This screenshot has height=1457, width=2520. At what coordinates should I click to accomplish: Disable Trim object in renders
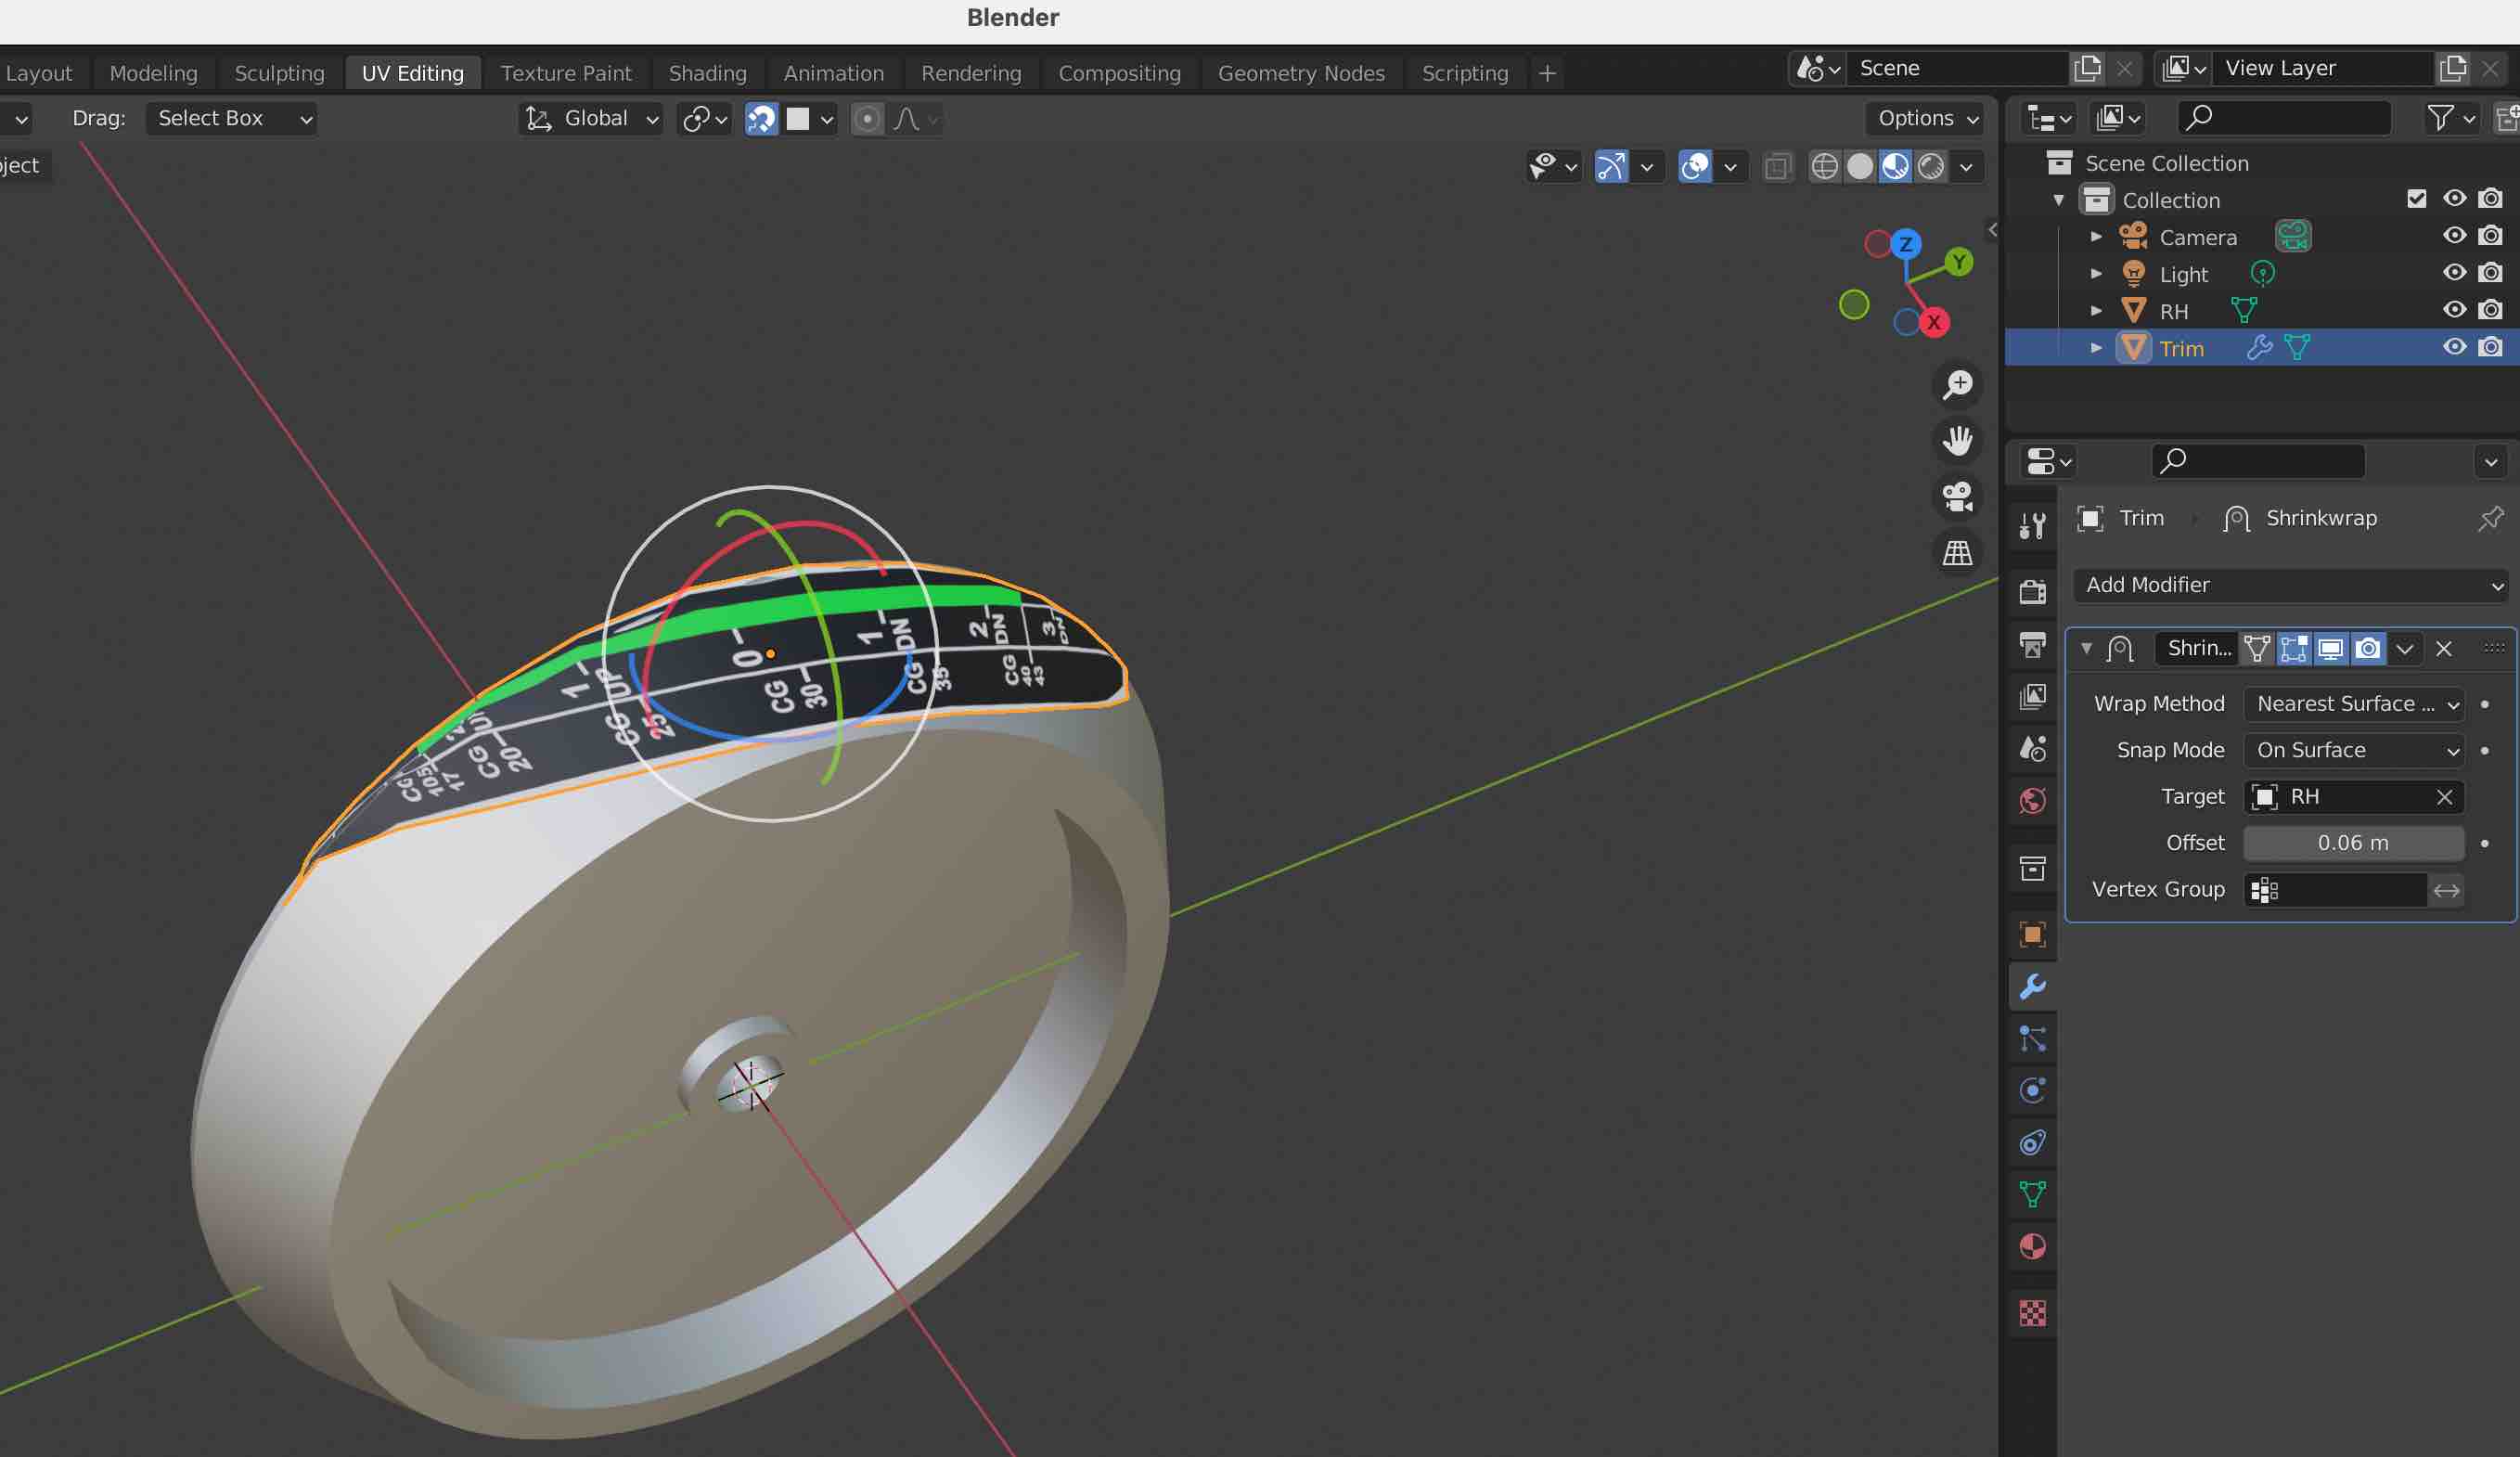click(2490, 347)
